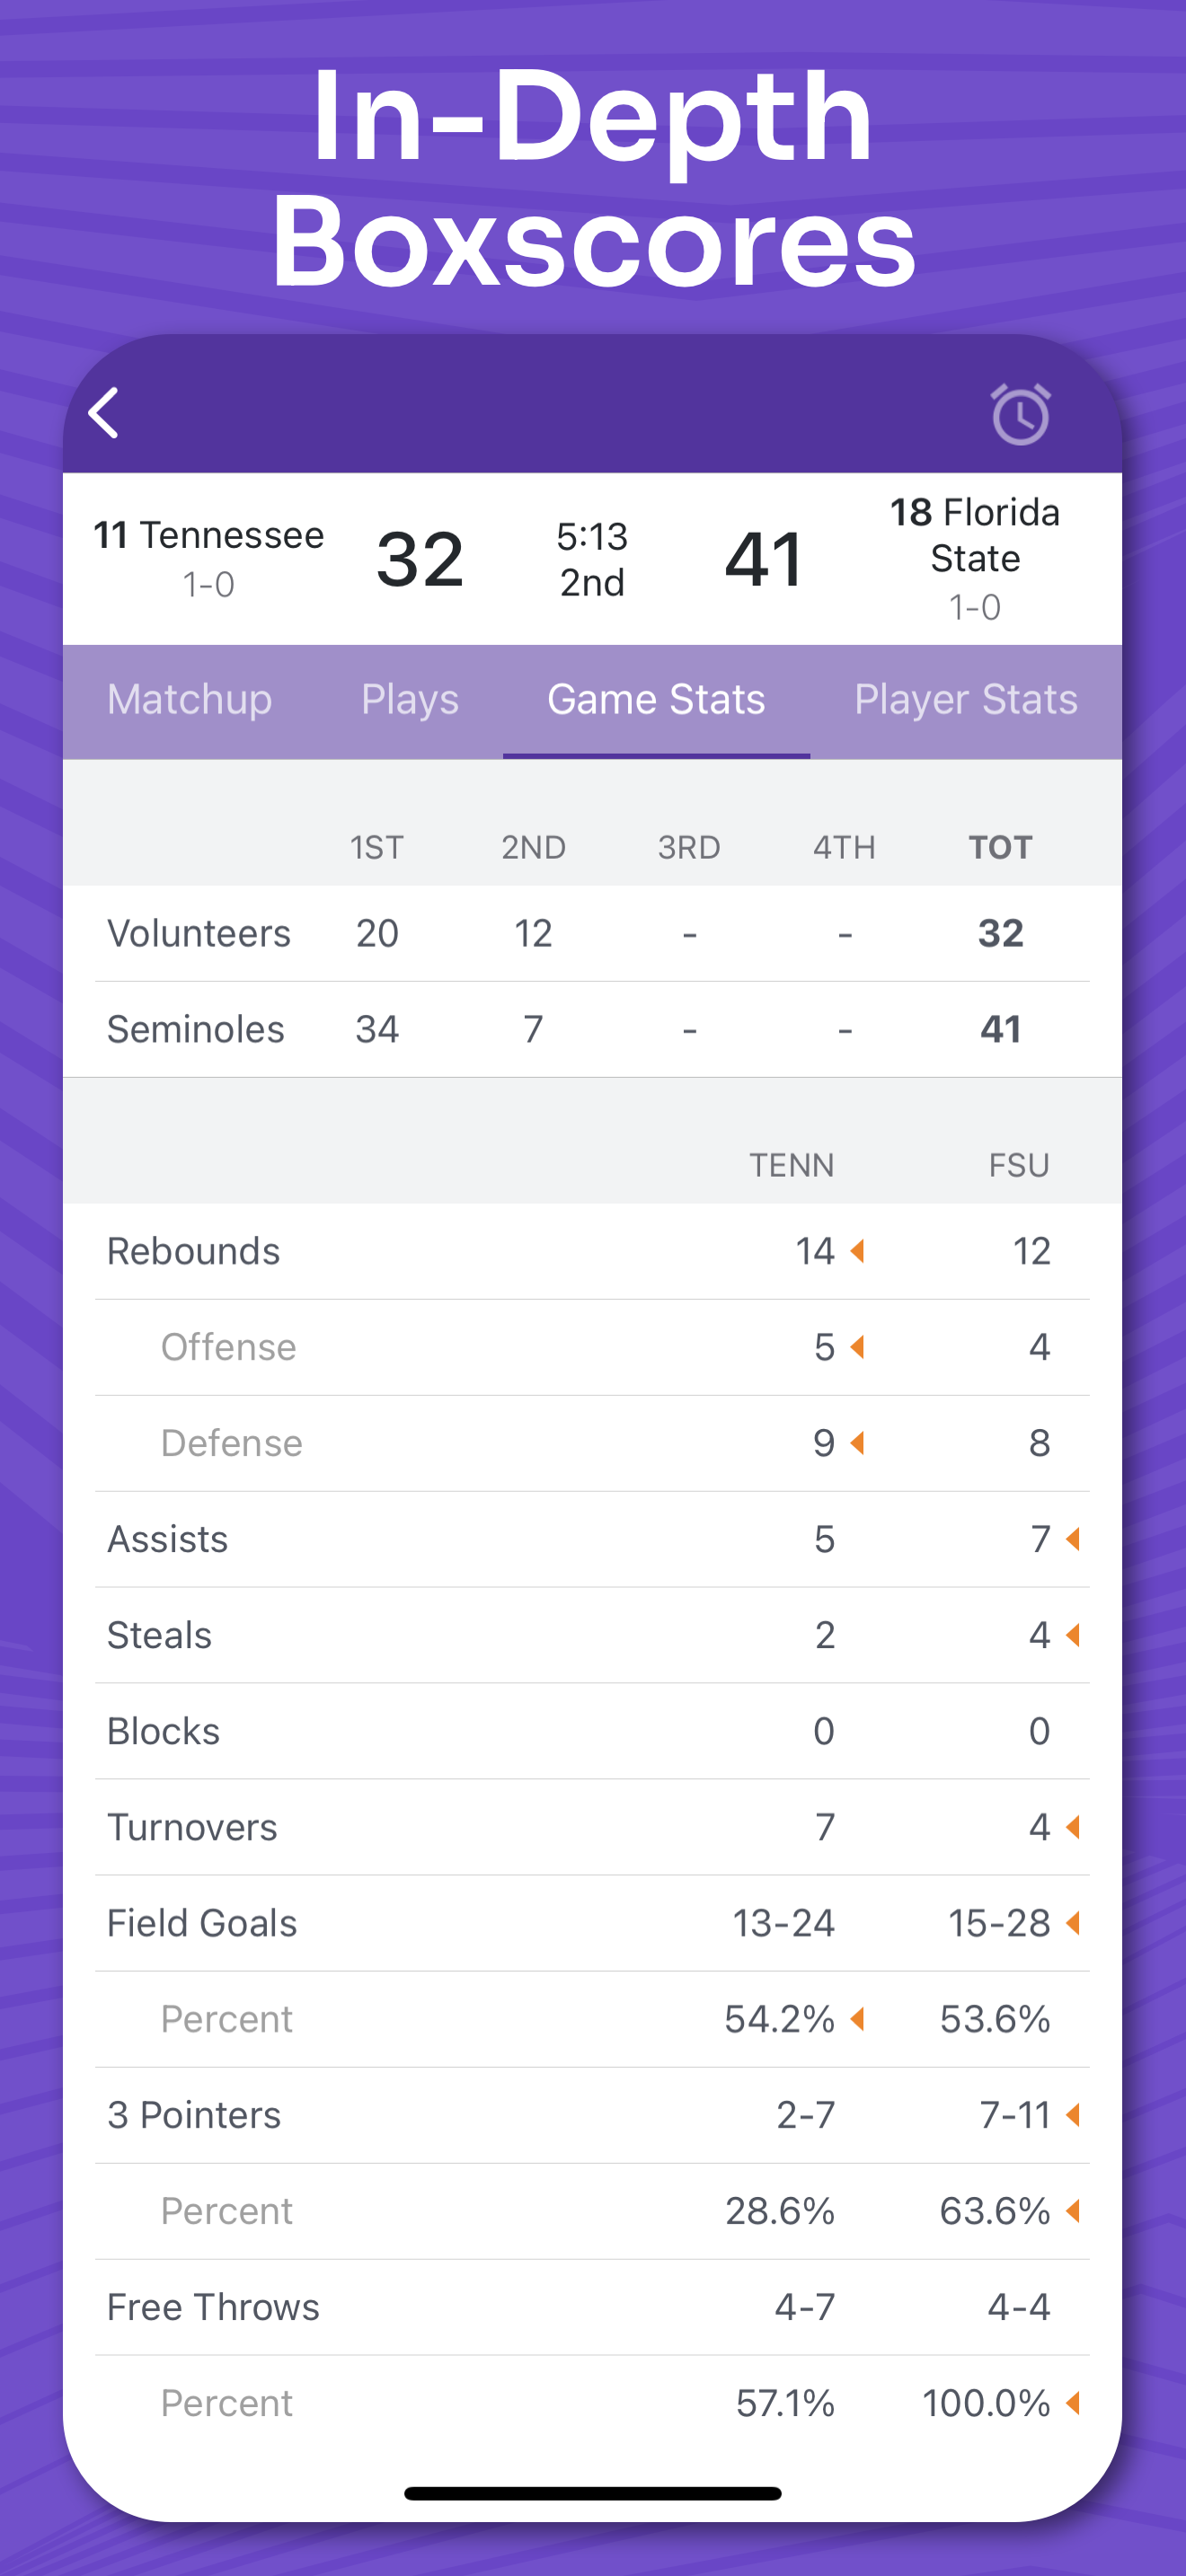Viewport: 1186px width, 2576px height.
Task: Tap the orange arrow beside FSU field goals
Action: click(1074, 1923)
